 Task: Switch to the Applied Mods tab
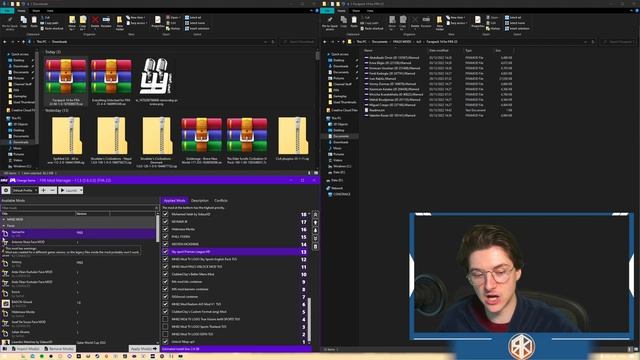click(x=174, y=200)
